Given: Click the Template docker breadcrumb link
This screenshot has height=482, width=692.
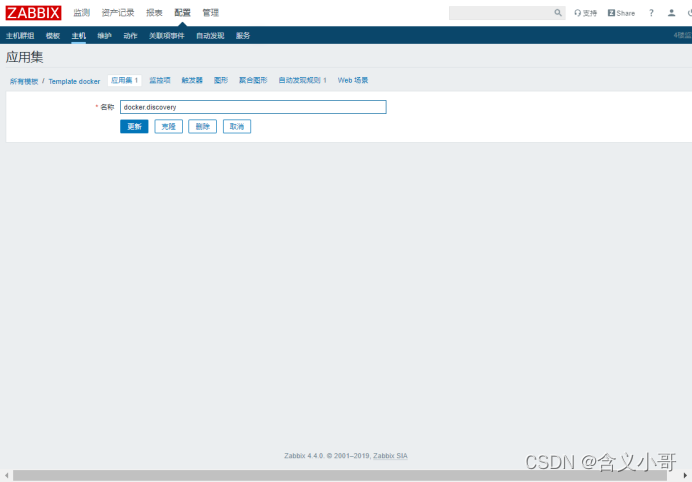Looking at the screenshot, I should tap(74, 81).
